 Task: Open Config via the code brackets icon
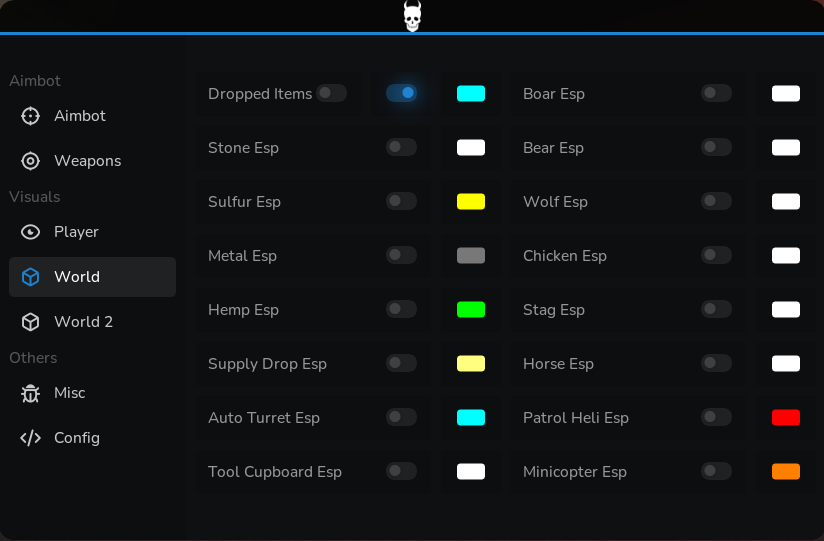coord(30,438)
